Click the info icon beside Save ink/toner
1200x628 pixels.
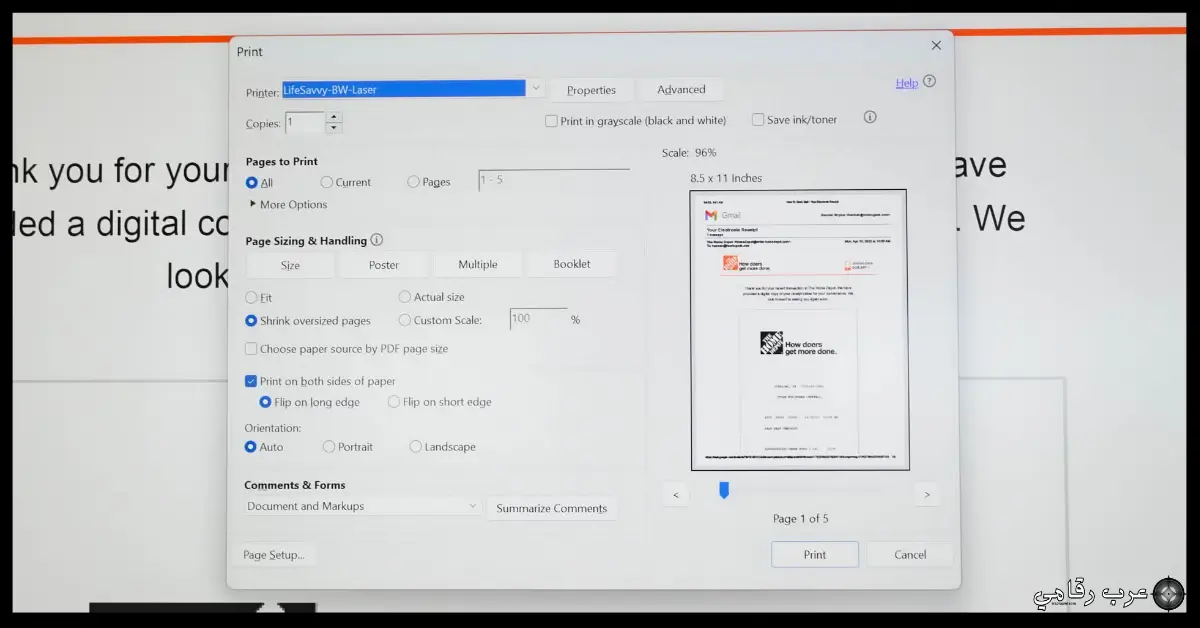[869, 117]
